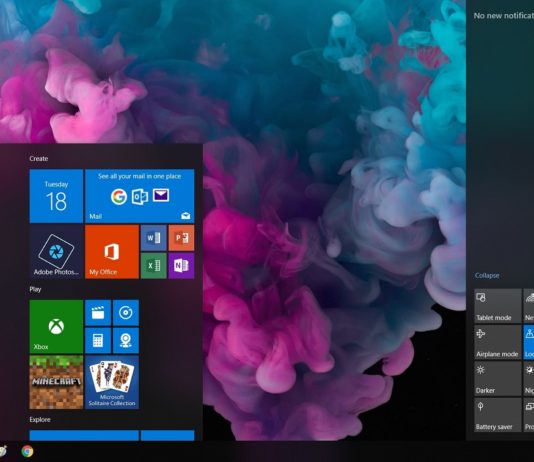The height and width of the screenshot is (462, 534).
Task: Click the Google icon in Mail tile
Action: [119, 196]
